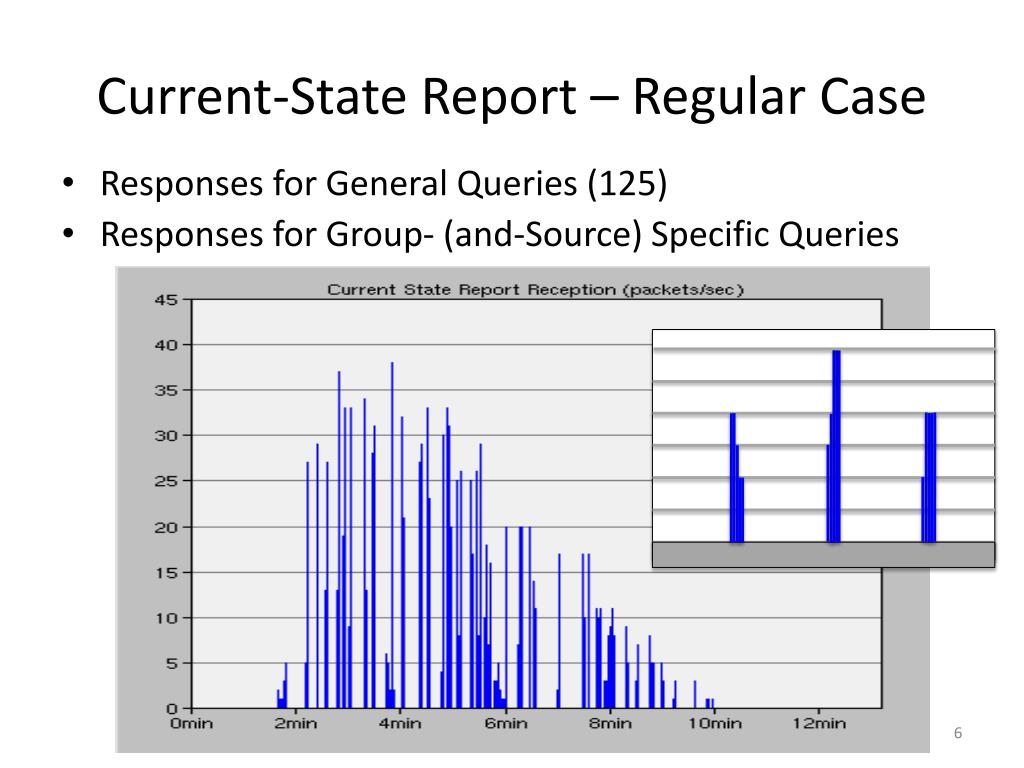Click the x-axis label "6min"
Image resolution: width=1024 pixels, height=768 pixels.
[x=505, y=724]
